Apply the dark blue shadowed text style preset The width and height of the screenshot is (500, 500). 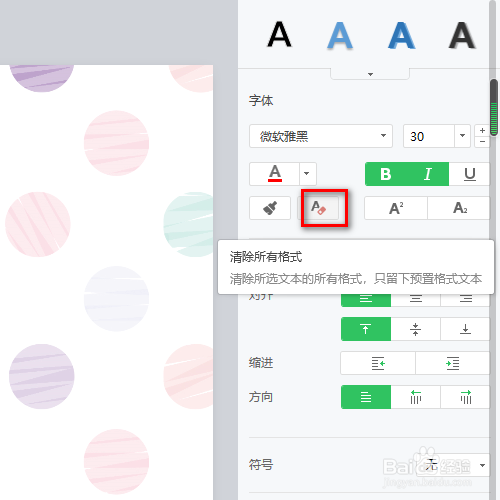click(402, 35)
